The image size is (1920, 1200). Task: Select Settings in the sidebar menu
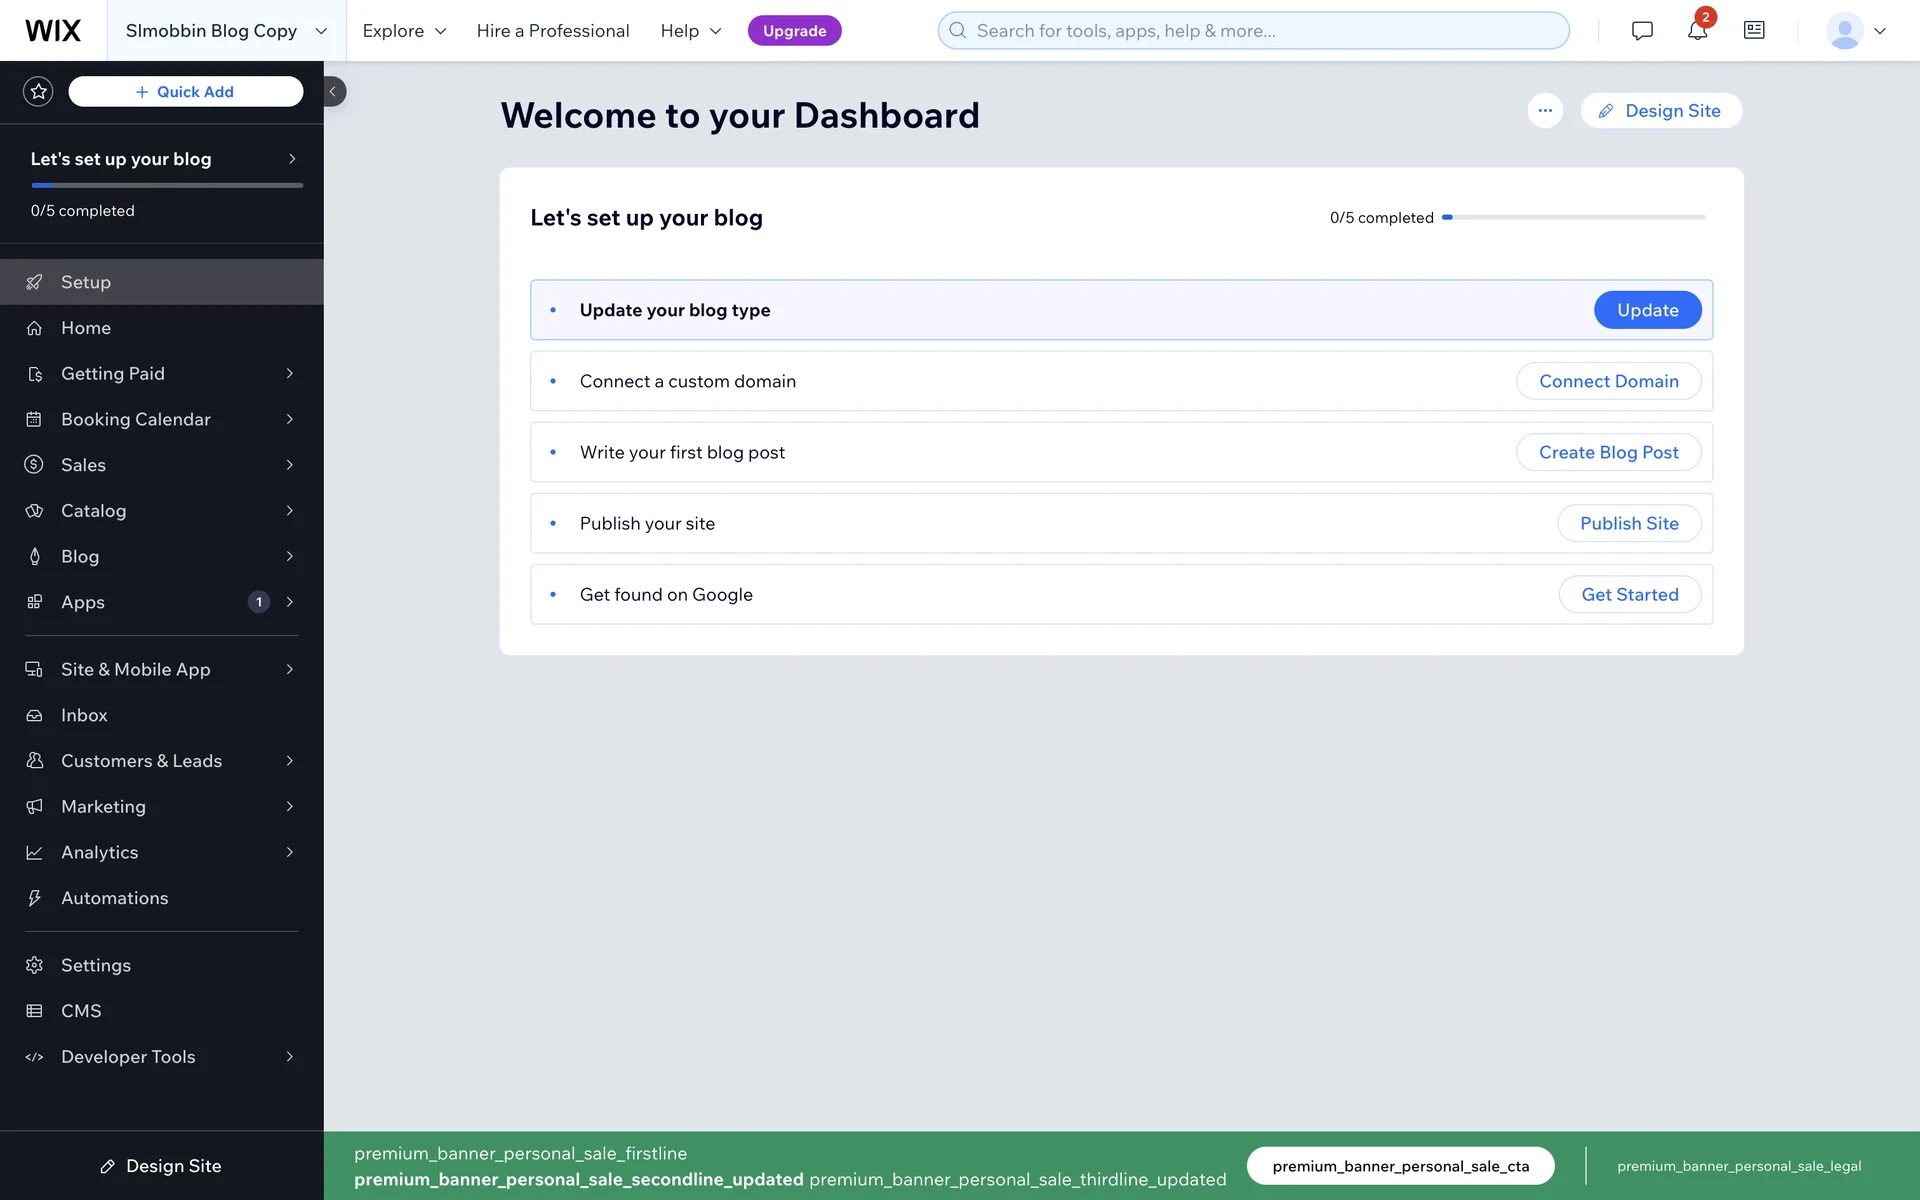click(96, 965)
